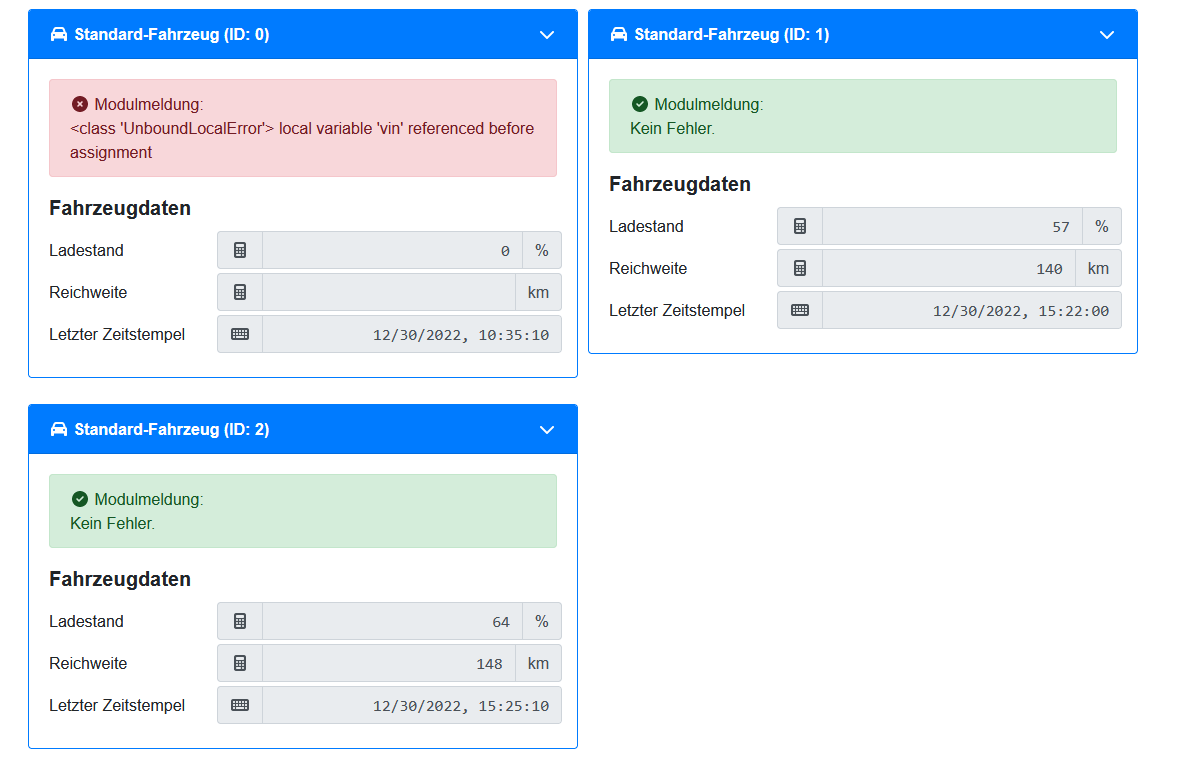
Task: Click the calculator icon beside vehicle 1 Reichweite
Action: coord(800,268)
